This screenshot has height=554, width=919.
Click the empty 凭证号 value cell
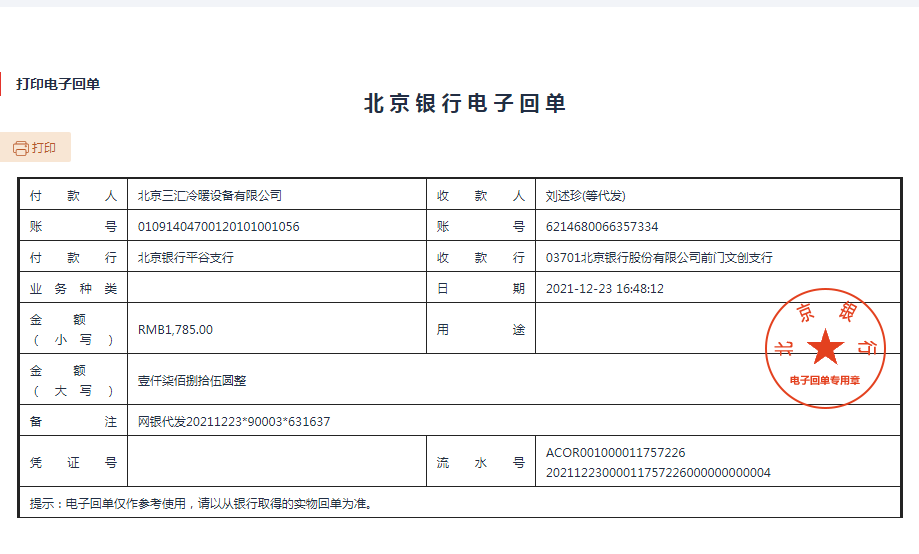click(x=276, y=463)
